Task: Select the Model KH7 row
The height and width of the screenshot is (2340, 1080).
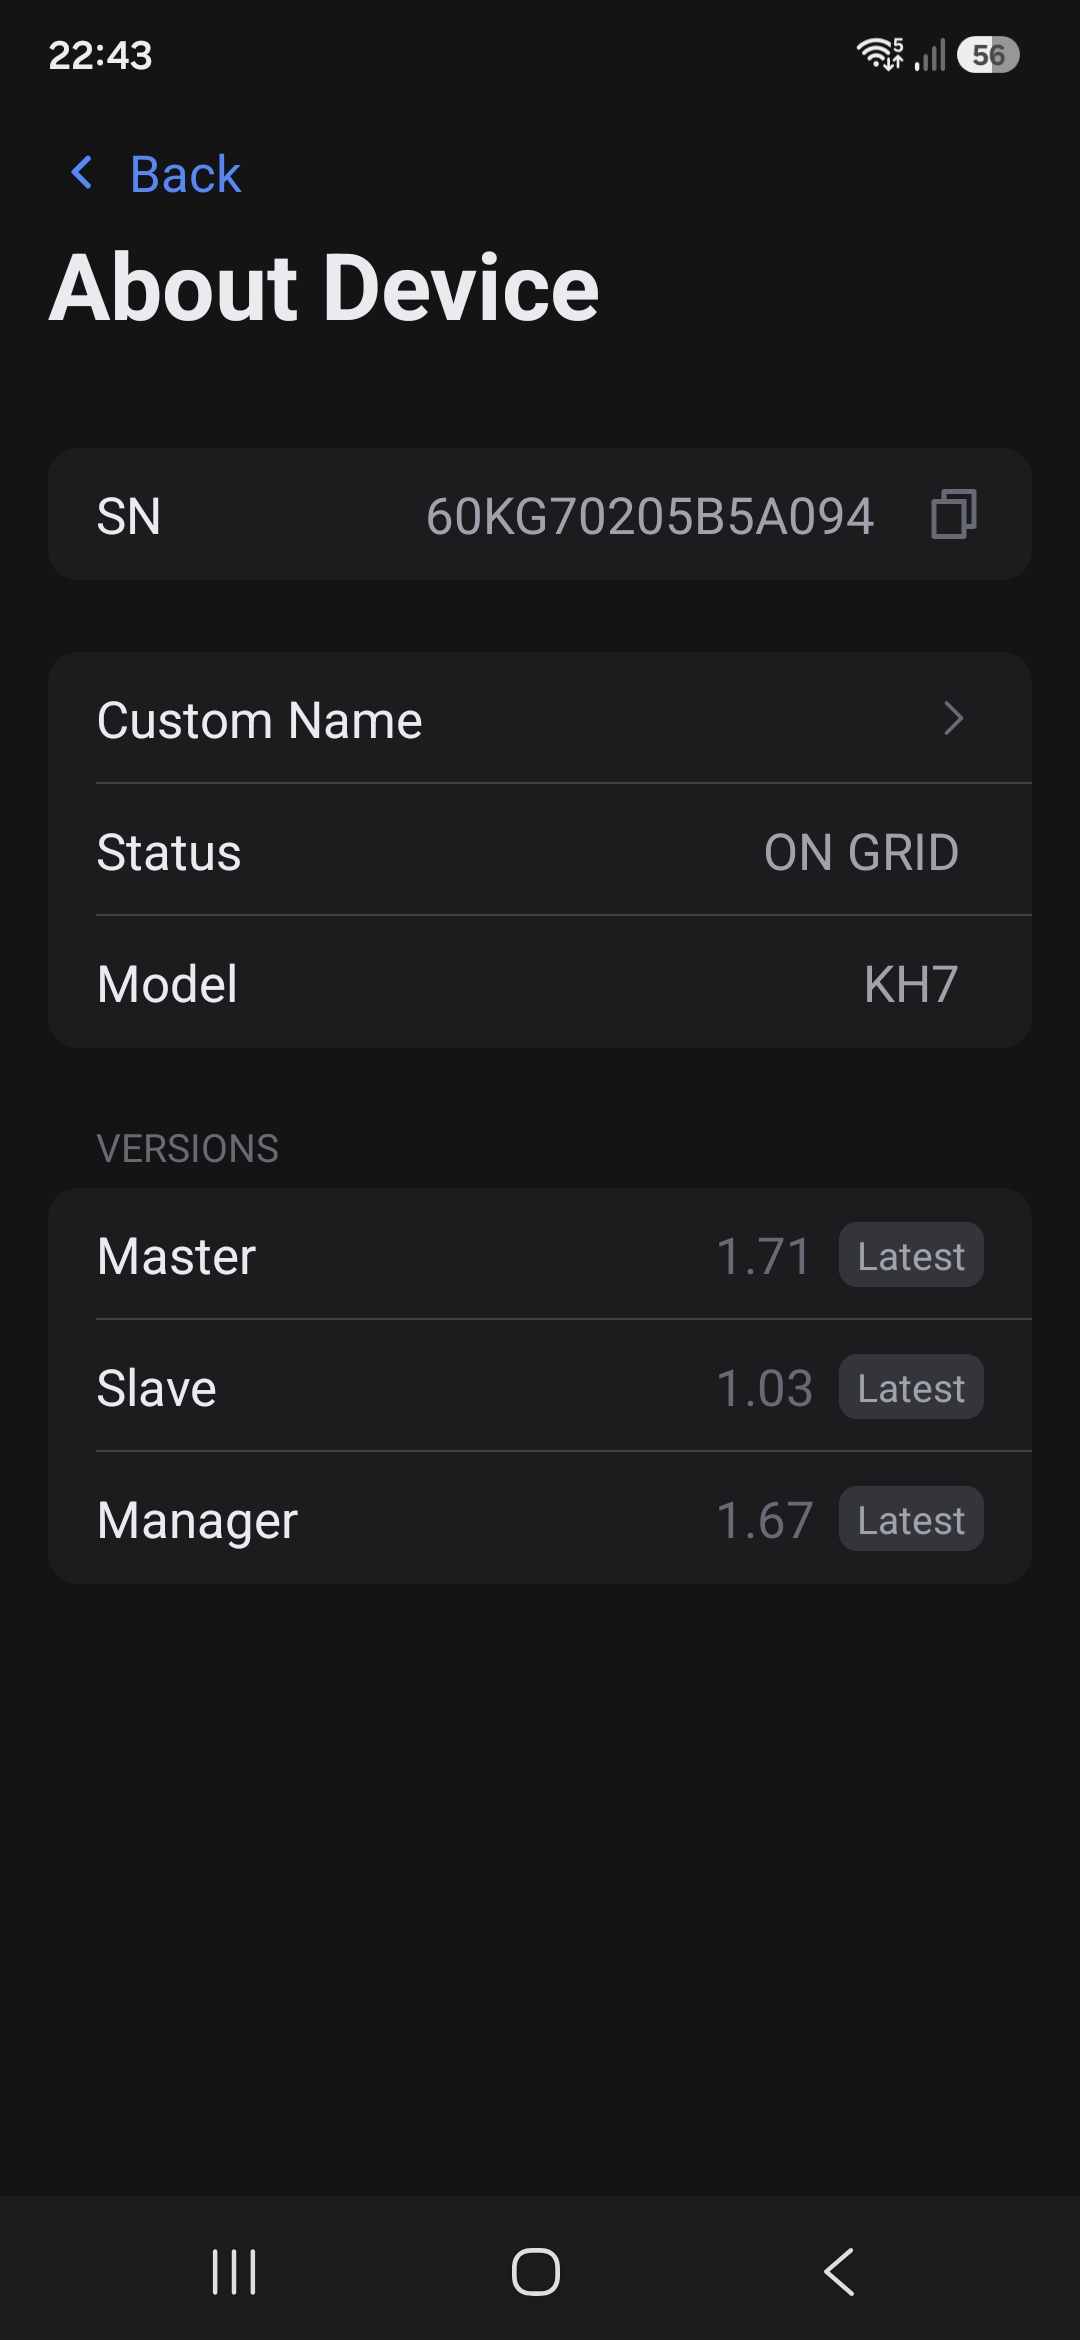Action: 540,983
